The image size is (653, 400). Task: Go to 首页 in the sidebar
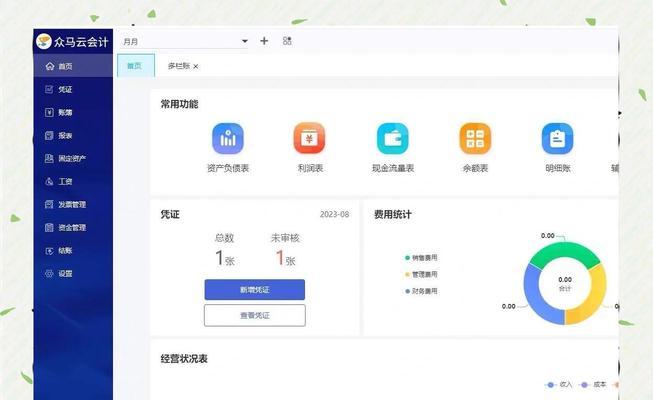pos(73,66)
